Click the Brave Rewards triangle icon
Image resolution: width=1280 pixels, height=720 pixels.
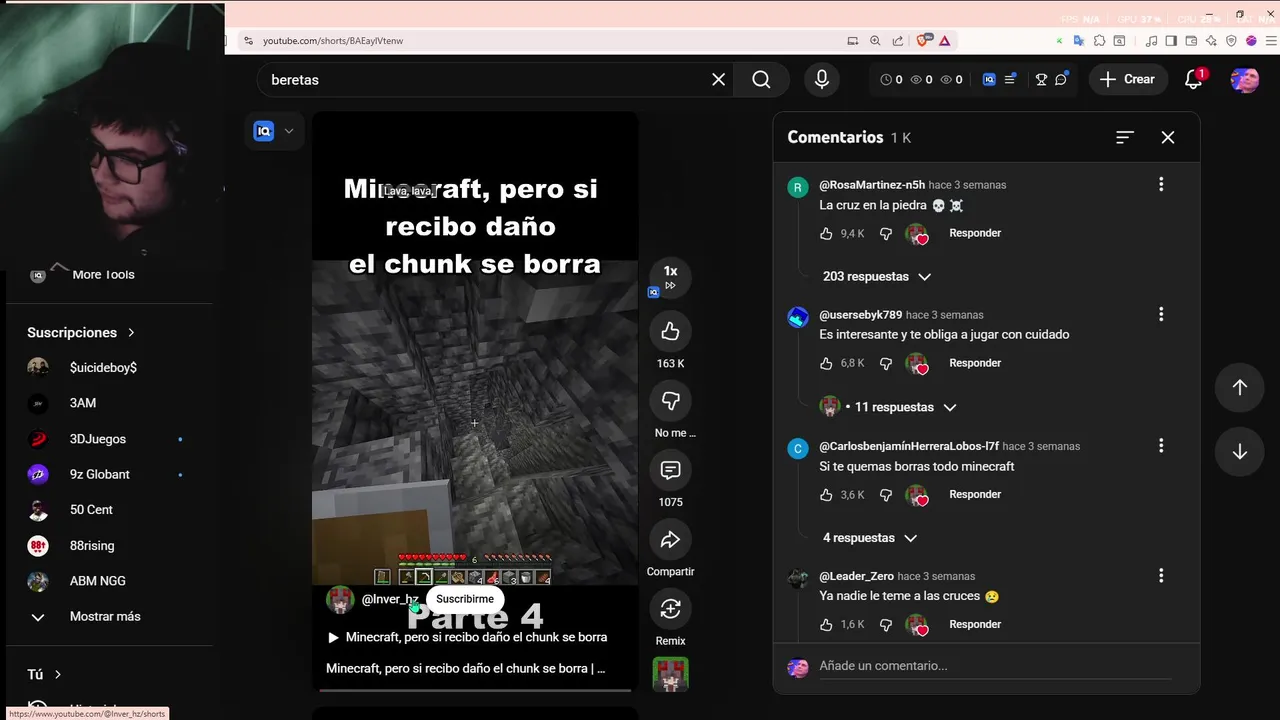[x=944, y=41]
